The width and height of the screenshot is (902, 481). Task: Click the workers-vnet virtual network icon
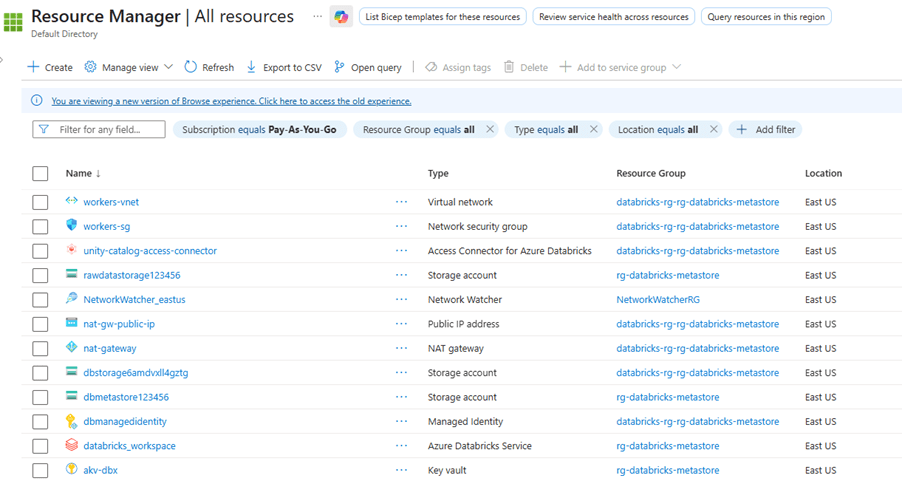coord(72,202)
